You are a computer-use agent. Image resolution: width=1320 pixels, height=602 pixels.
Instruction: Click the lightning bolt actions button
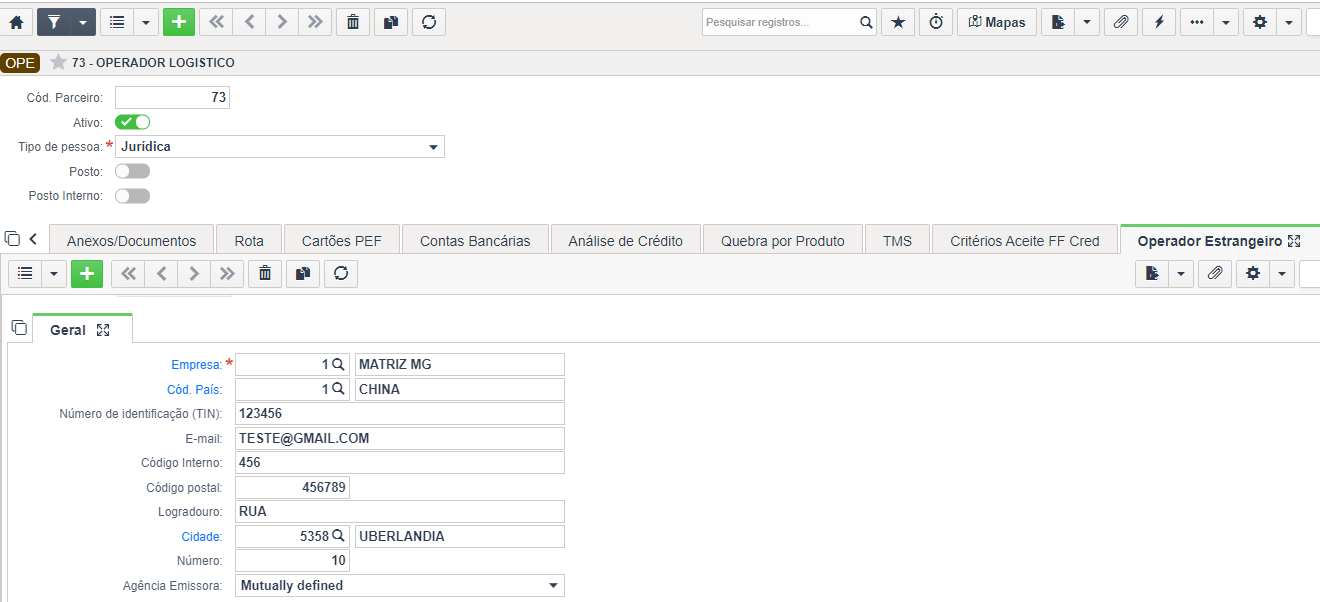click(1159, 22)
